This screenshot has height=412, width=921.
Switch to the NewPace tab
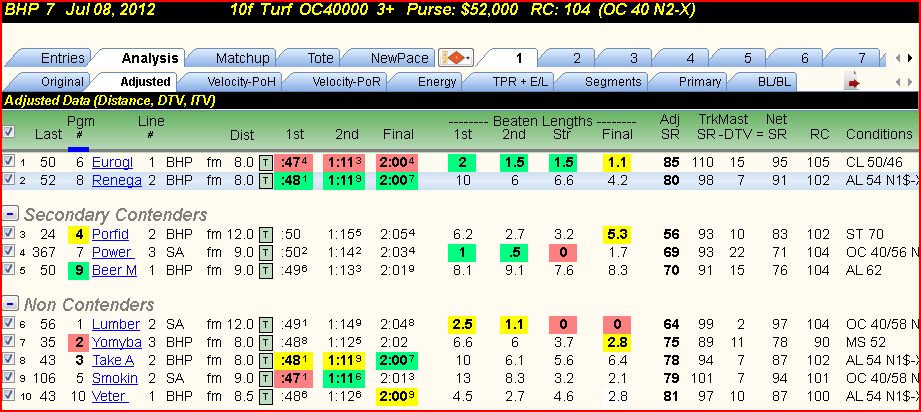(390, 58)
